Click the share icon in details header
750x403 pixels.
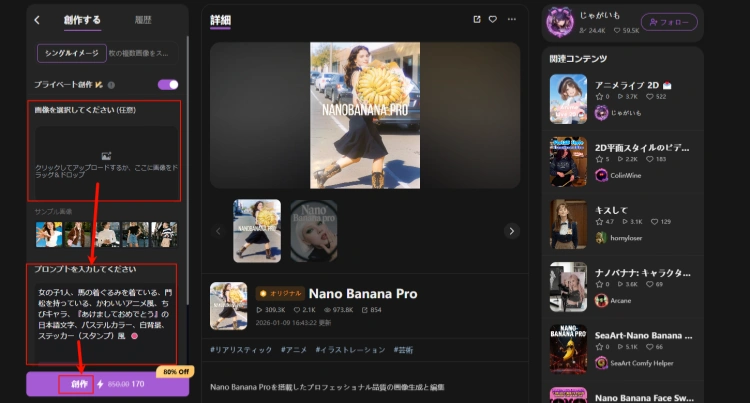477,19
